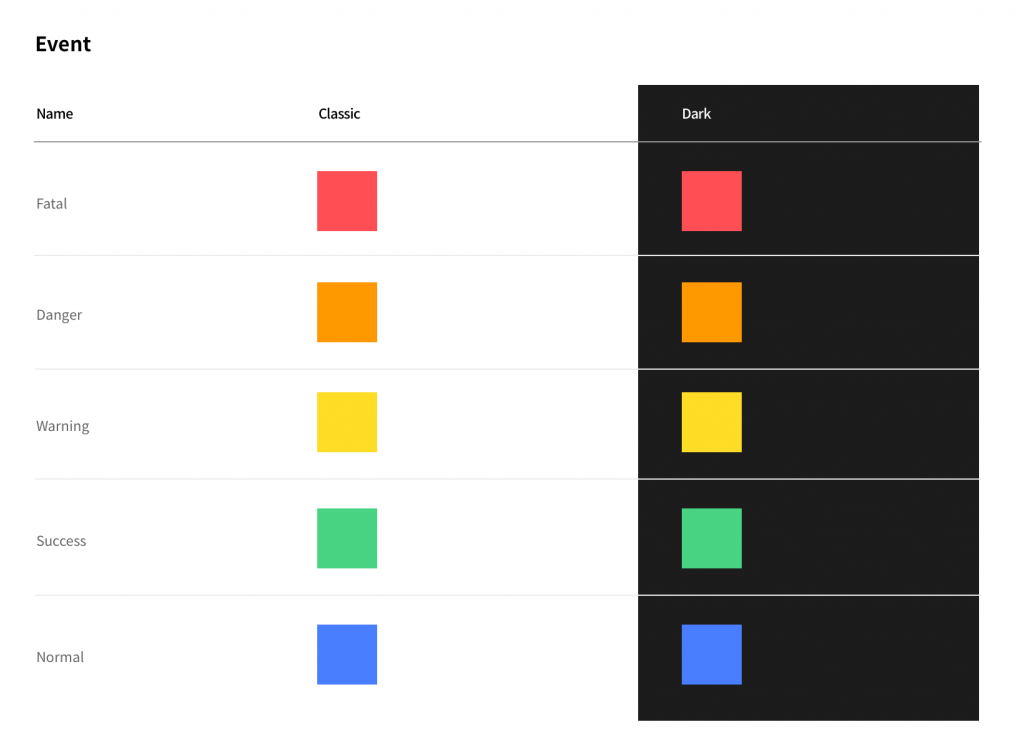Click the Fatal red swatch under Classic

347,201
